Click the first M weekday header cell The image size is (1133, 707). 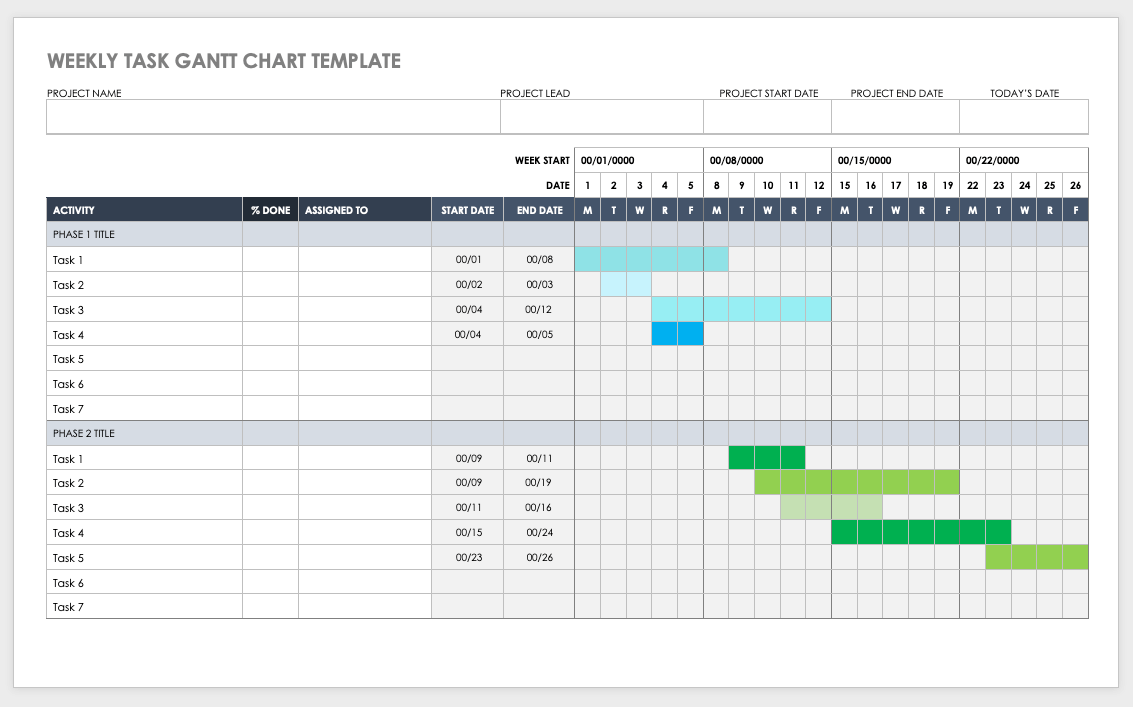pos(587,209)
